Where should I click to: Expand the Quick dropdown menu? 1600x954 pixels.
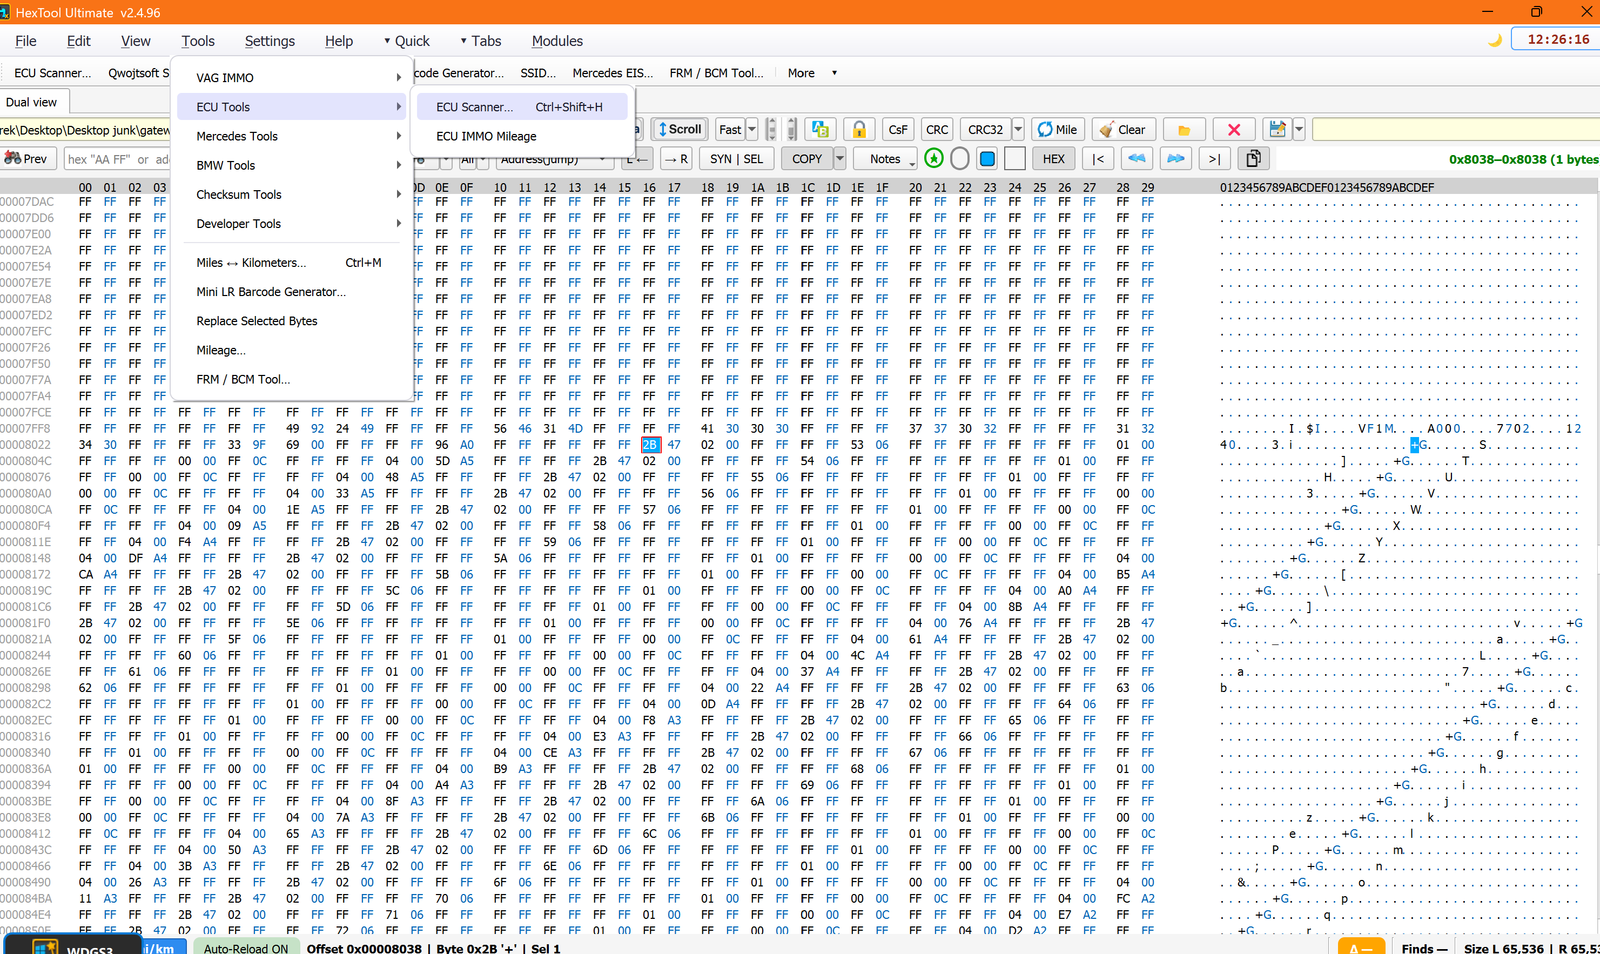(407, 41)
